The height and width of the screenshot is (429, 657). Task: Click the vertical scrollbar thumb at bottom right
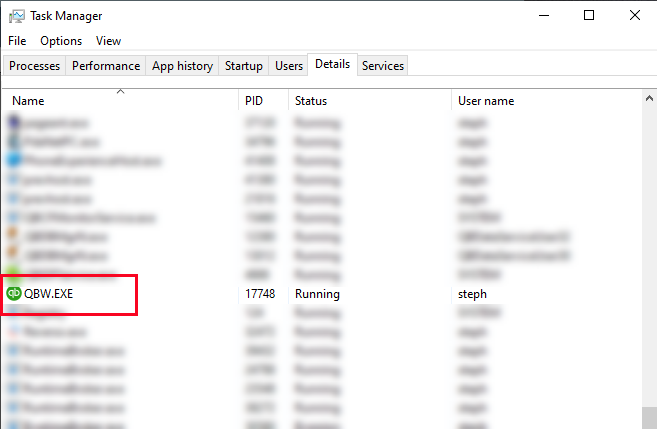(x=649, y=418)
